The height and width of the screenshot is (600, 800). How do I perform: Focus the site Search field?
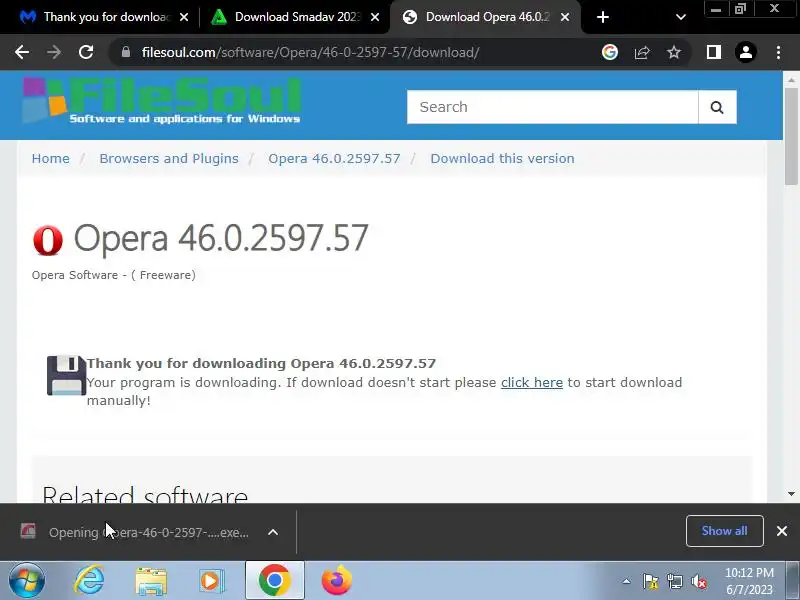pyautogui.click(x=553, y=107)
